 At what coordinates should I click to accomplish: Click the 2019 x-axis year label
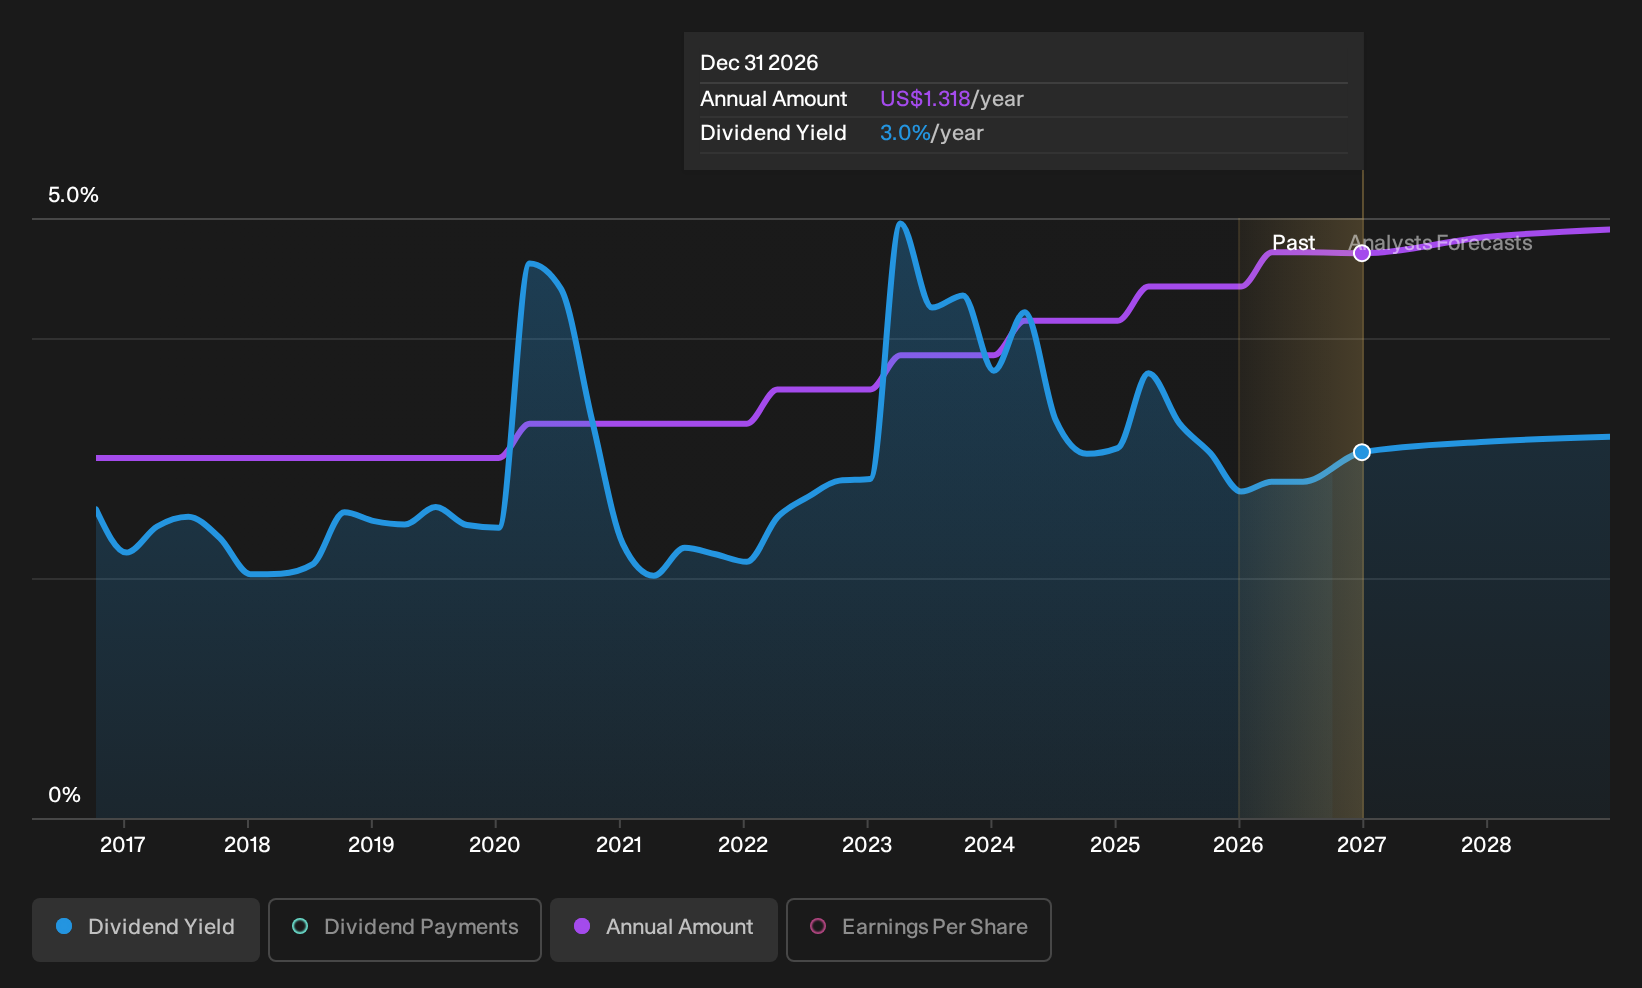tap(371, 845)
